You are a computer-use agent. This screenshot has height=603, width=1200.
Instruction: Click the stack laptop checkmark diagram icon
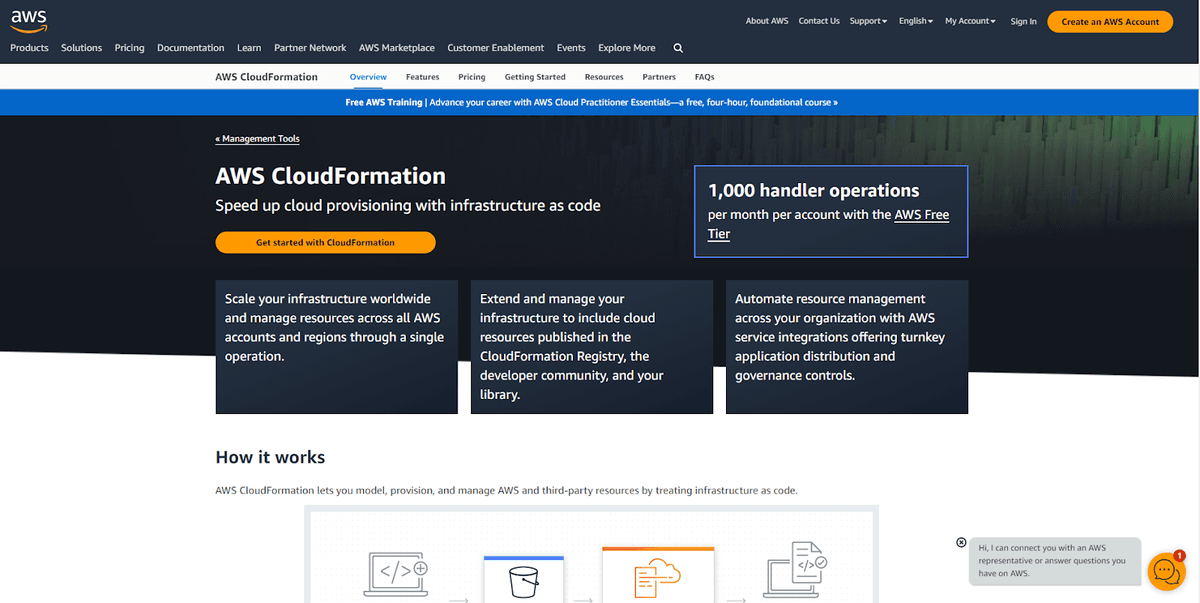coord(796,568)
